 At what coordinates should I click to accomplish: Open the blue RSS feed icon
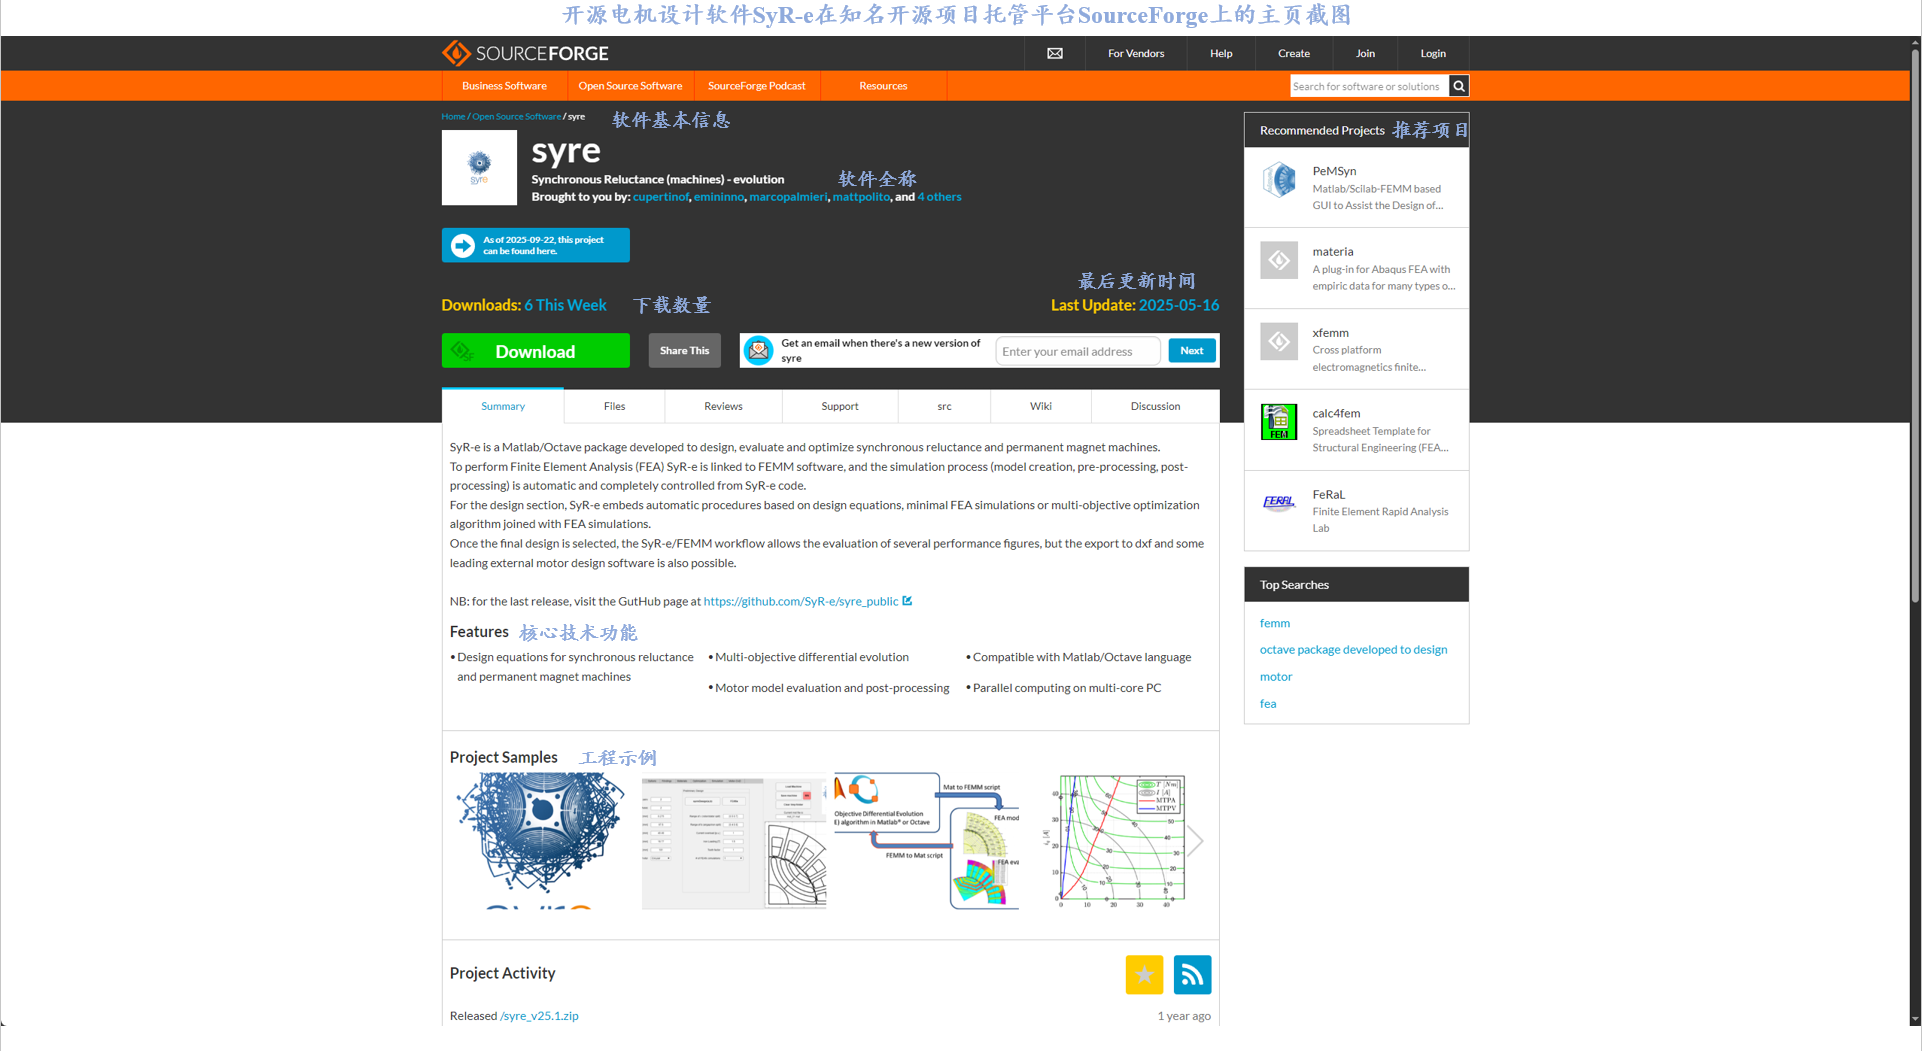point(1192,974)
